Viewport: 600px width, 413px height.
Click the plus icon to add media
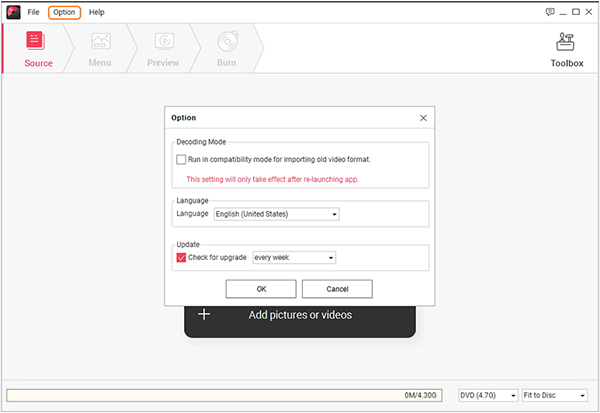(x=204, y=315)
